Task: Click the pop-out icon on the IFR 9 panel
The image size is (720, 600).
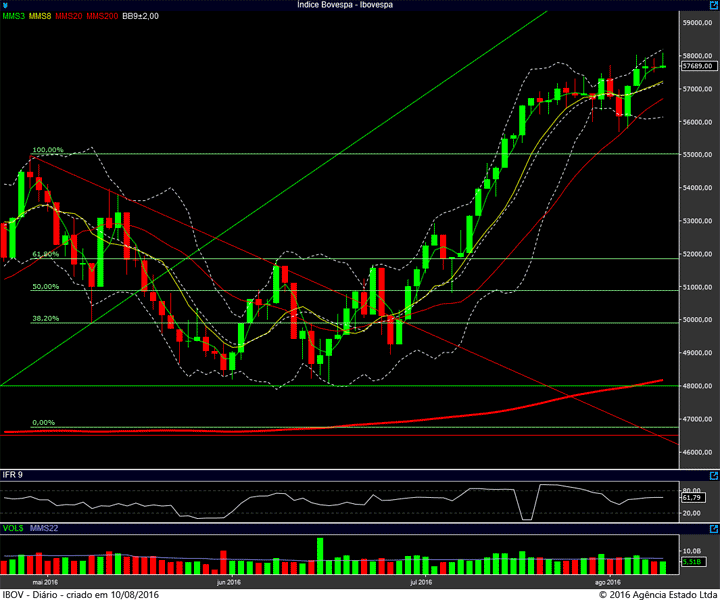Action: pos(714,476)
